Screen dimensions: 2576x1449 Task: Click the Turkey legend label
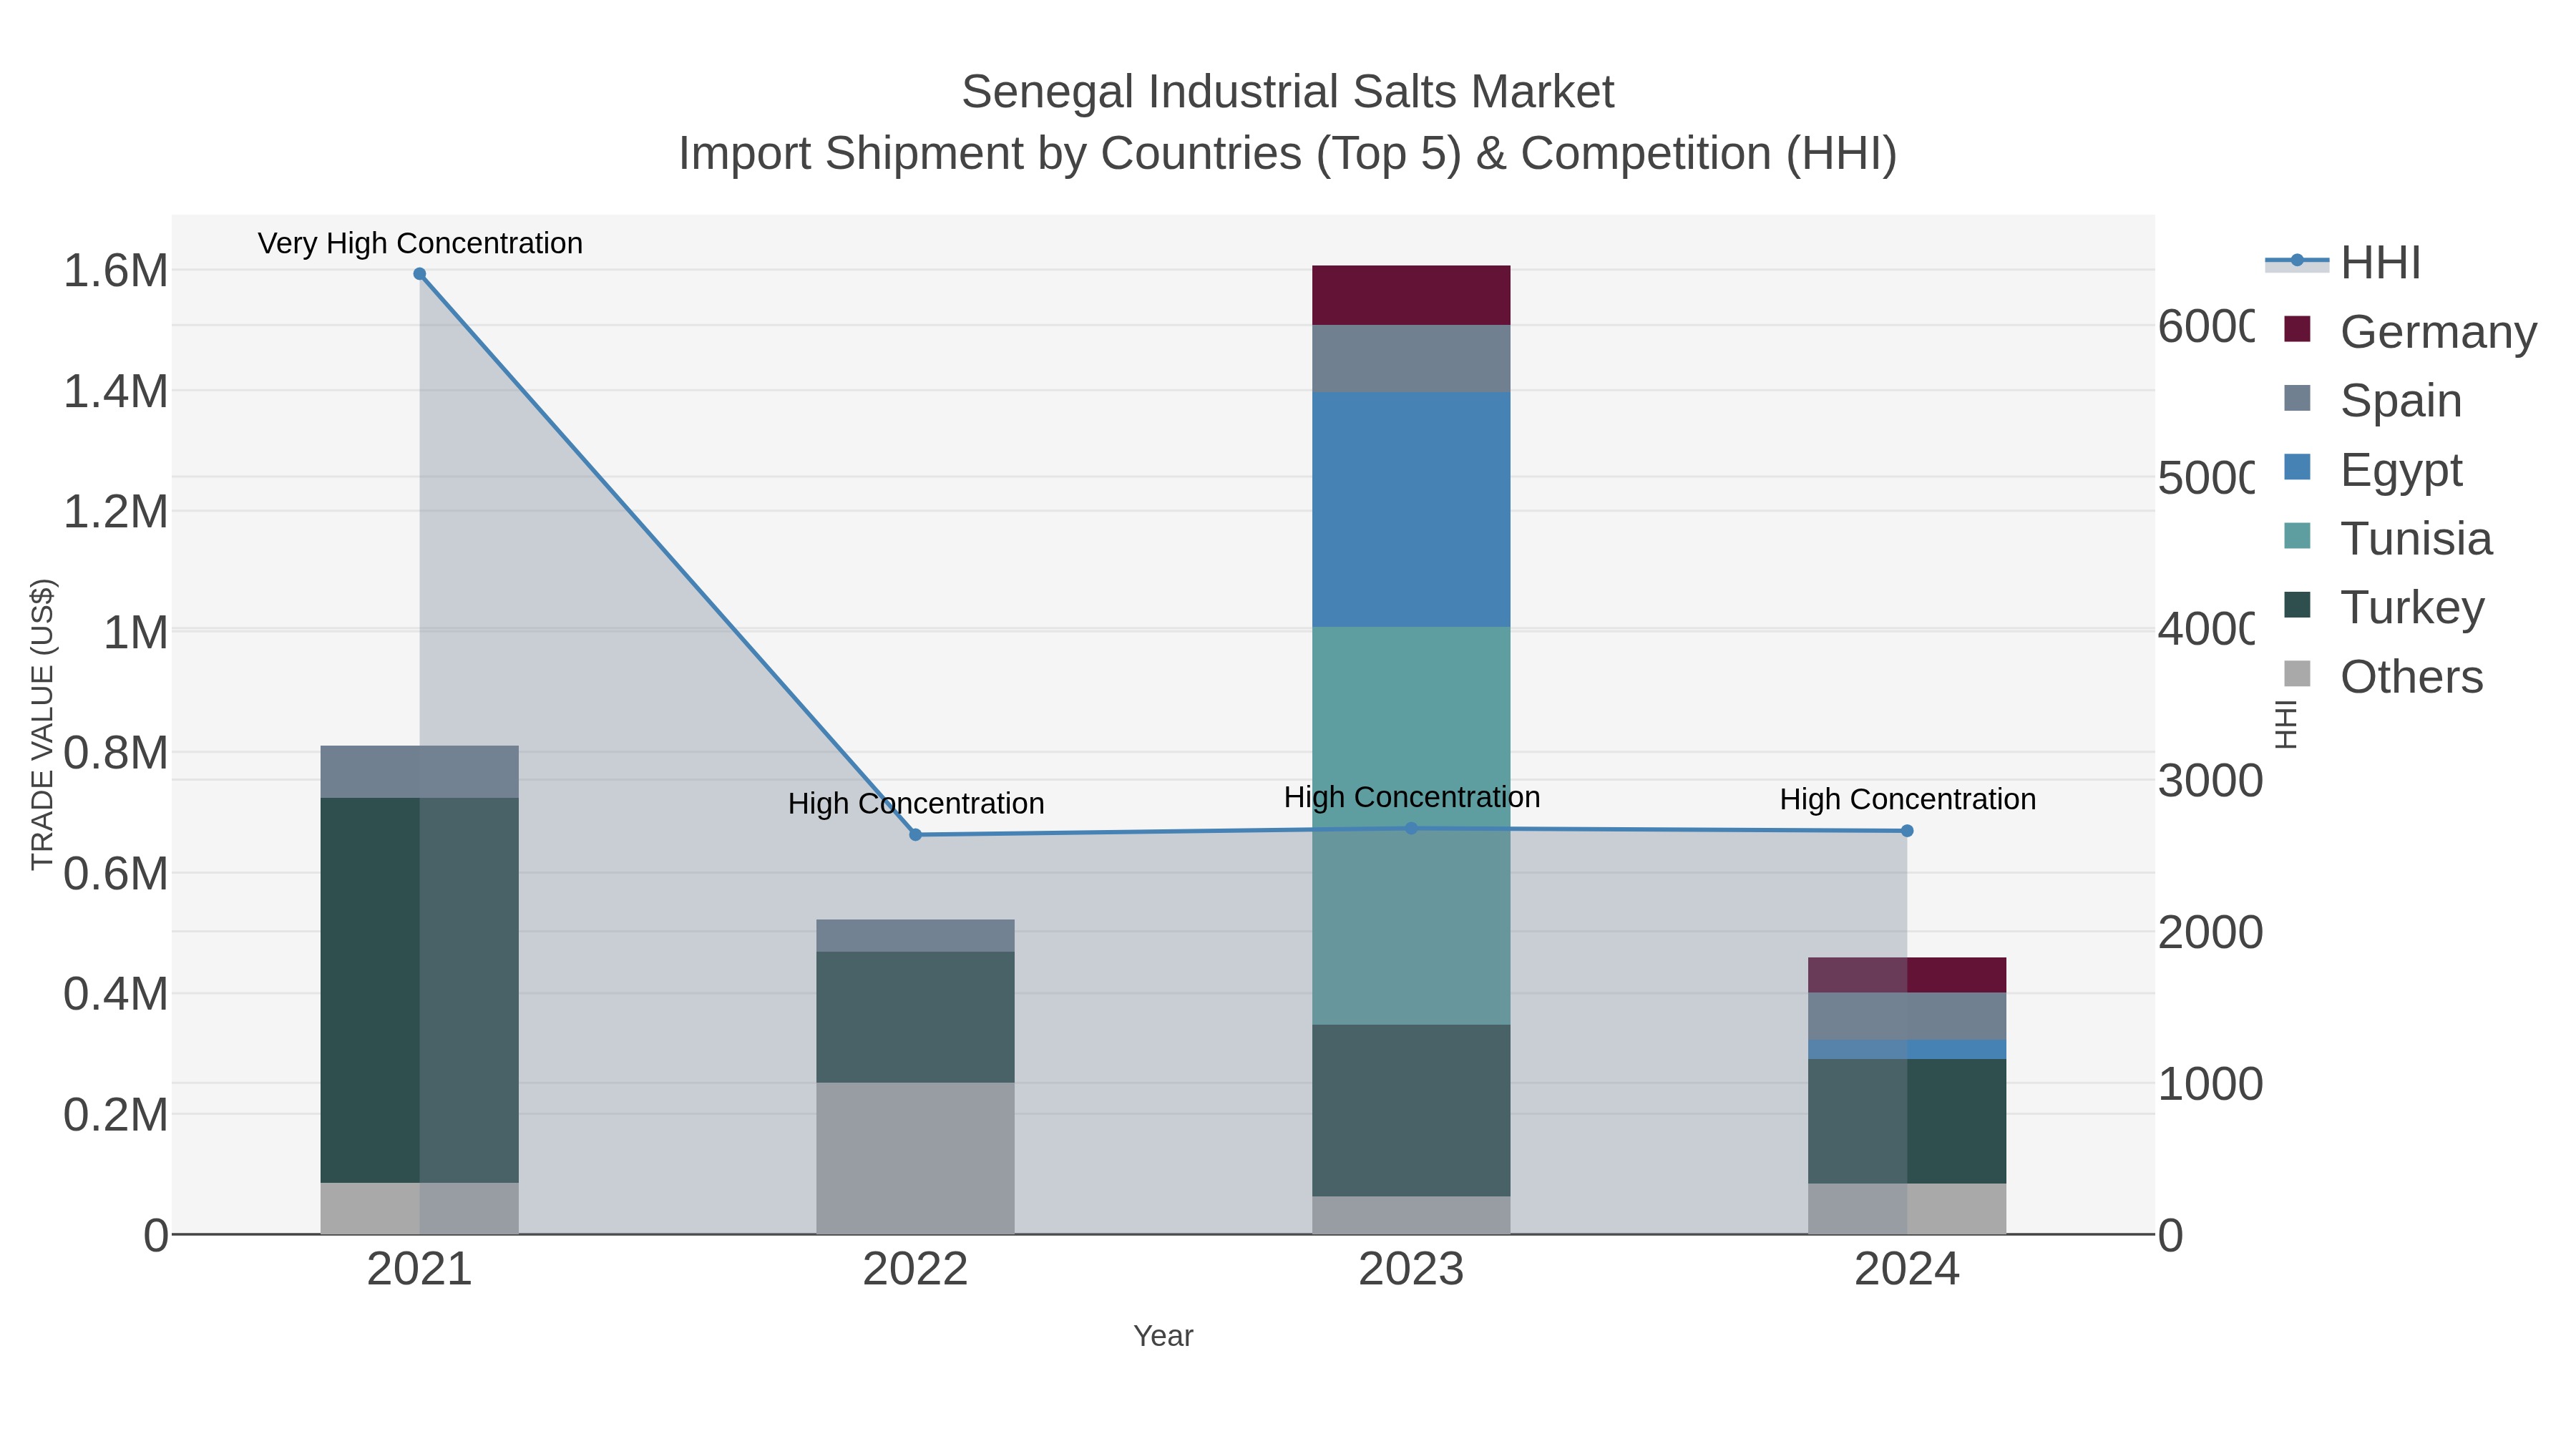pyautogui.click(x=2412, y=607)
